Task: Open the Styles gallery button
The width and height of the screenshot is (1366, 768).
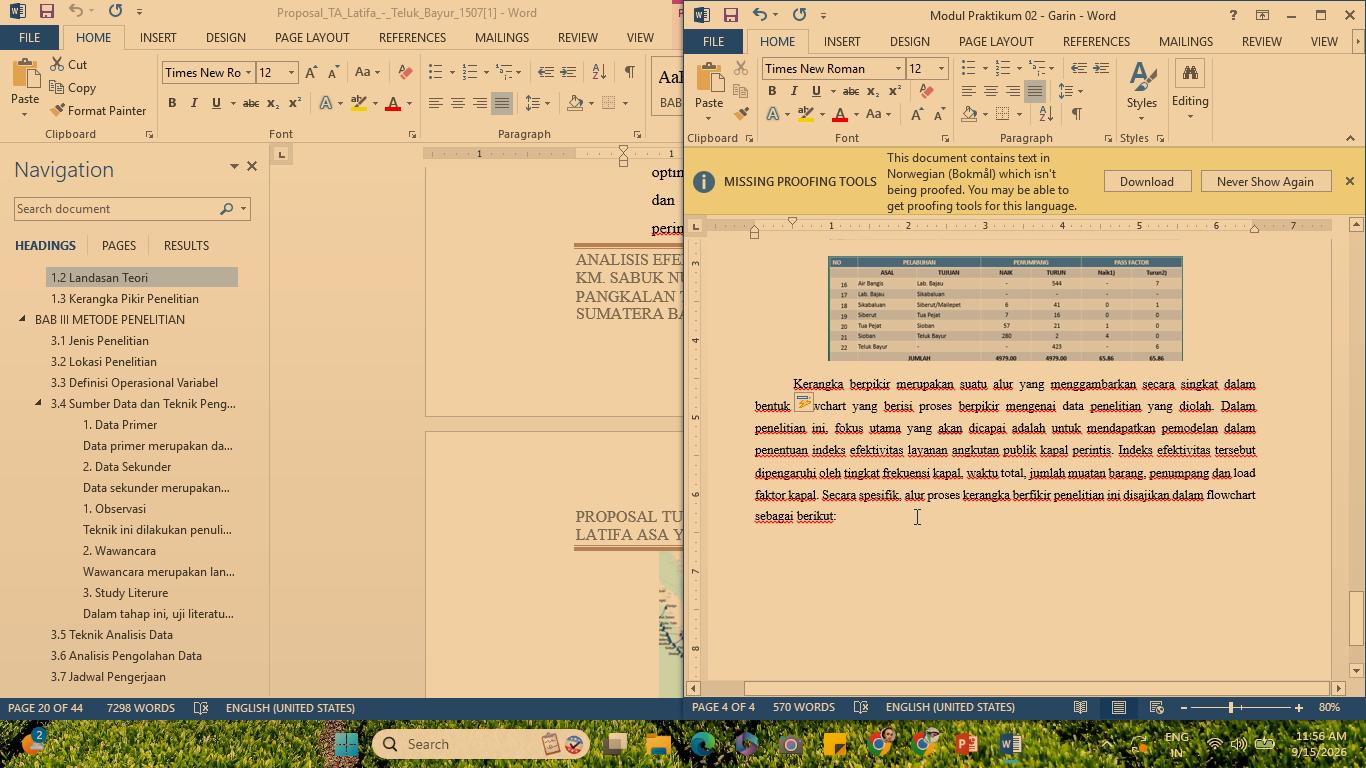Action: point(1141,88)
